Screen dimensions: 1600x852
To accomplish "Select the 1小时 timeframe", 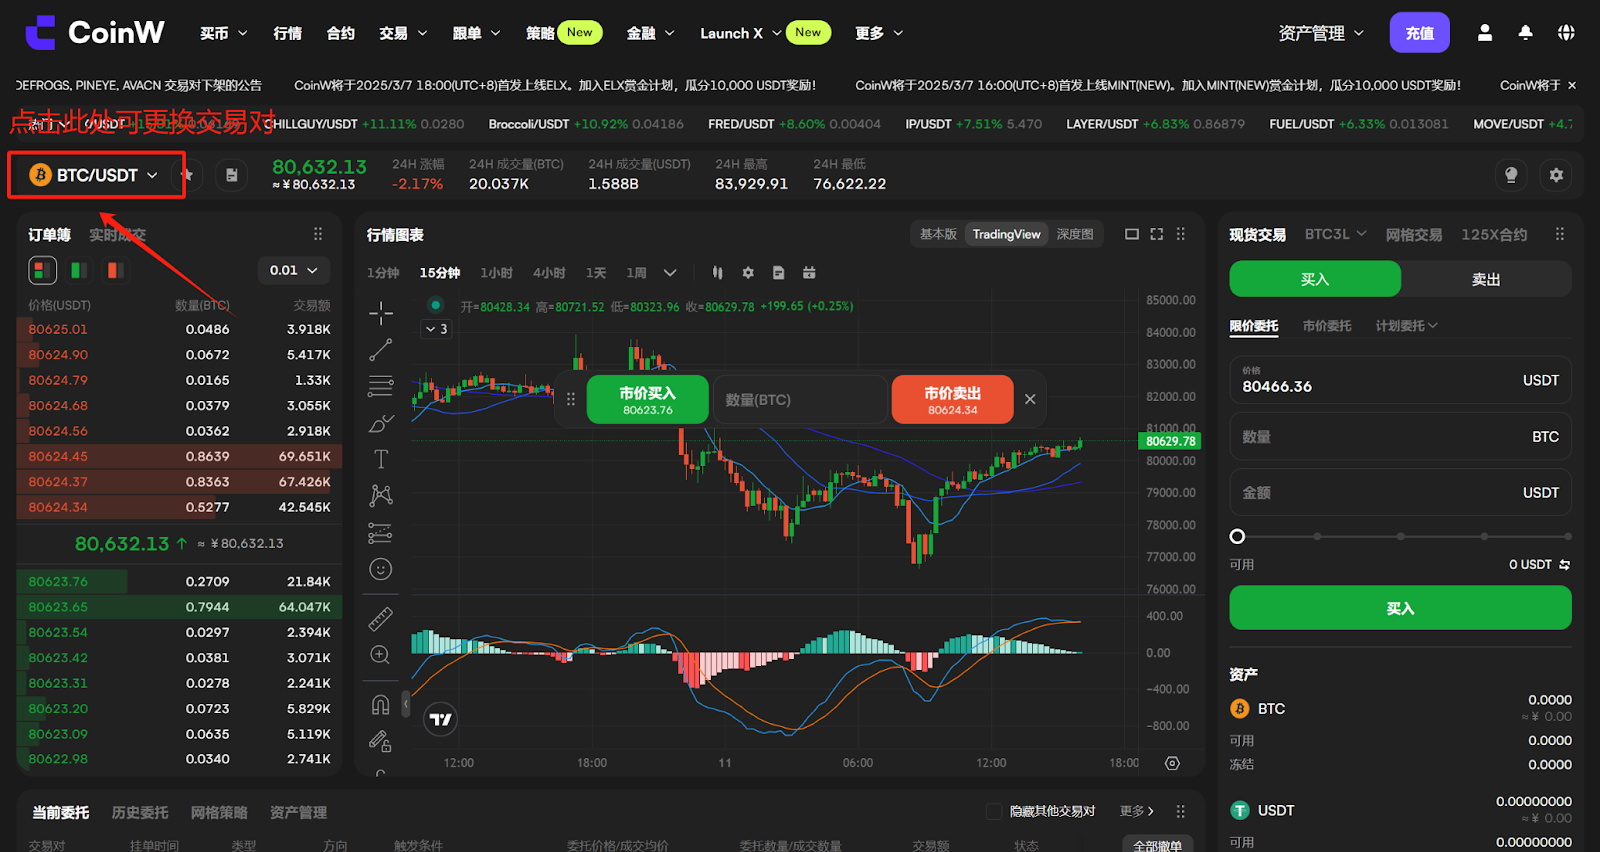I will pos(496,273).
